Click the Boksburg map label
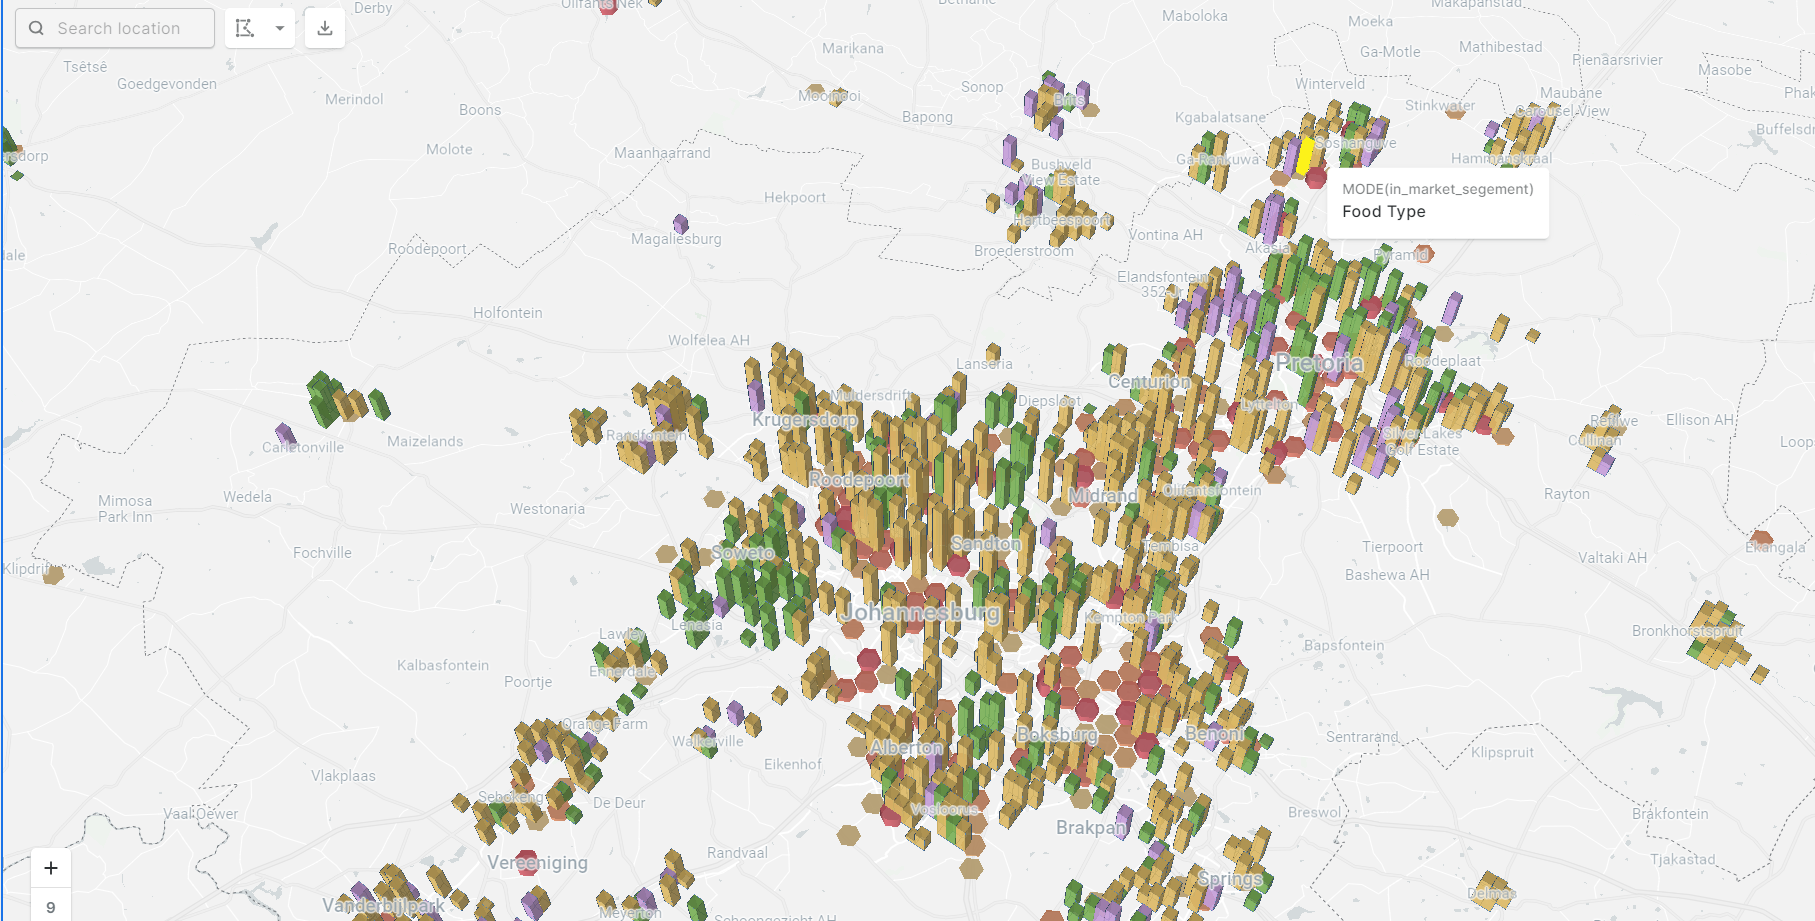This screenshot has width=1815, height=921. pyautogui.click(x=1057, y=735)
